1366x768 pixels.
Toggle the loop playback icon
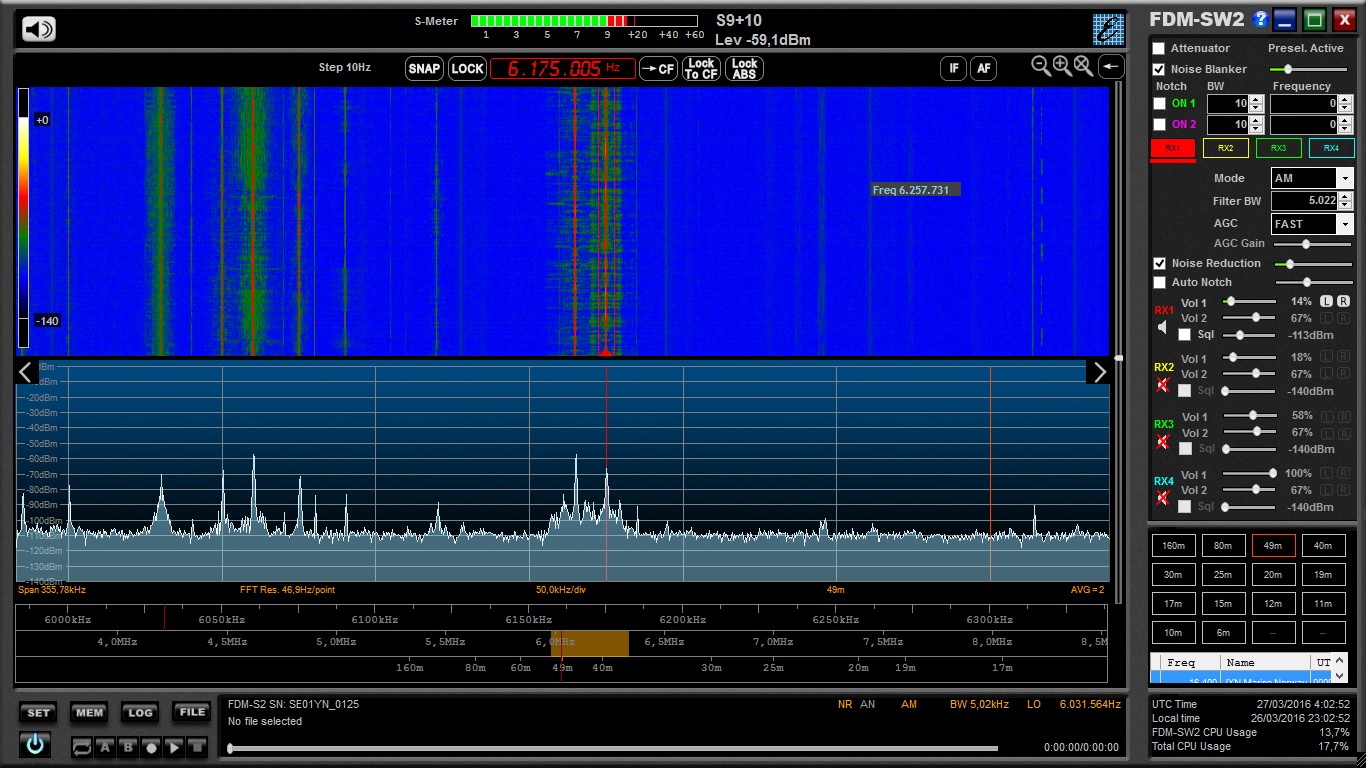pos(81,747)
